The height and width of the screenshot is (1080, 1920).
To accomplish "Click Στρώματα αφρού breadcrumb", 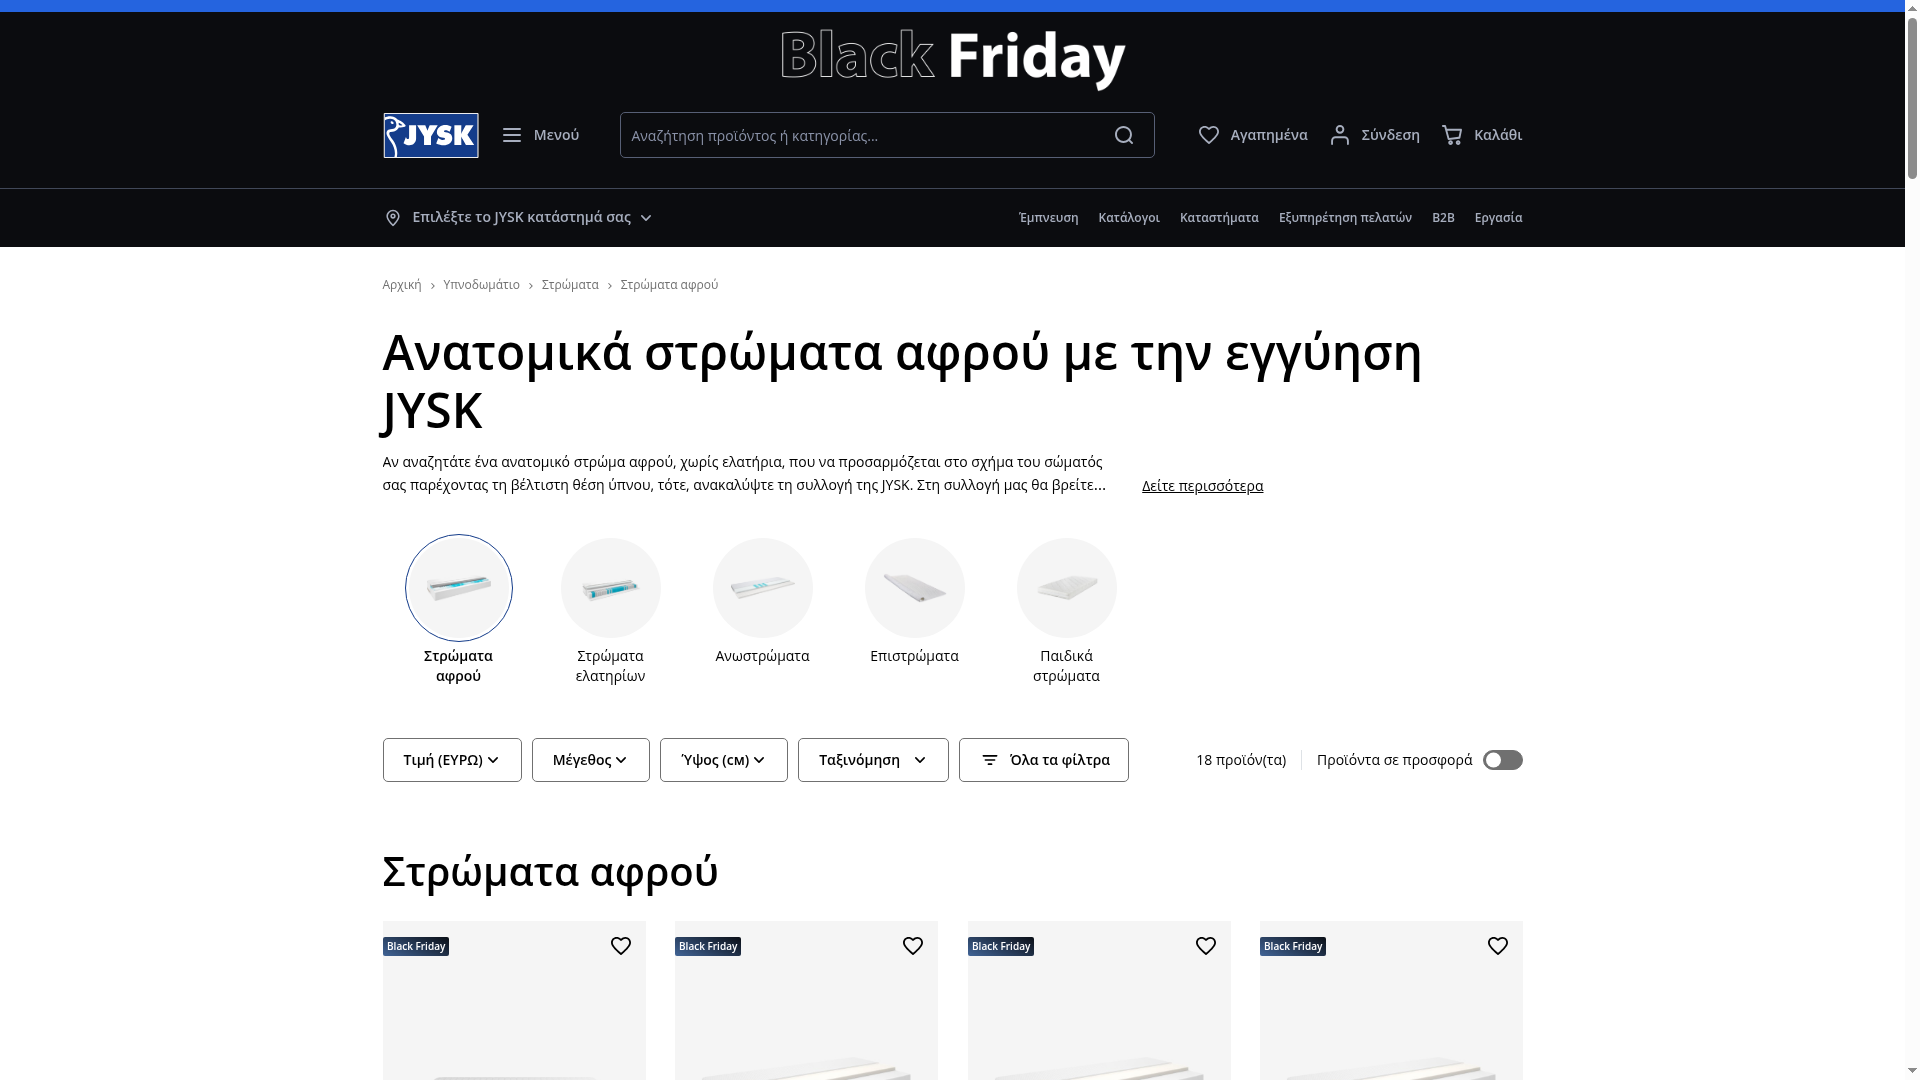I will [669, 285].
